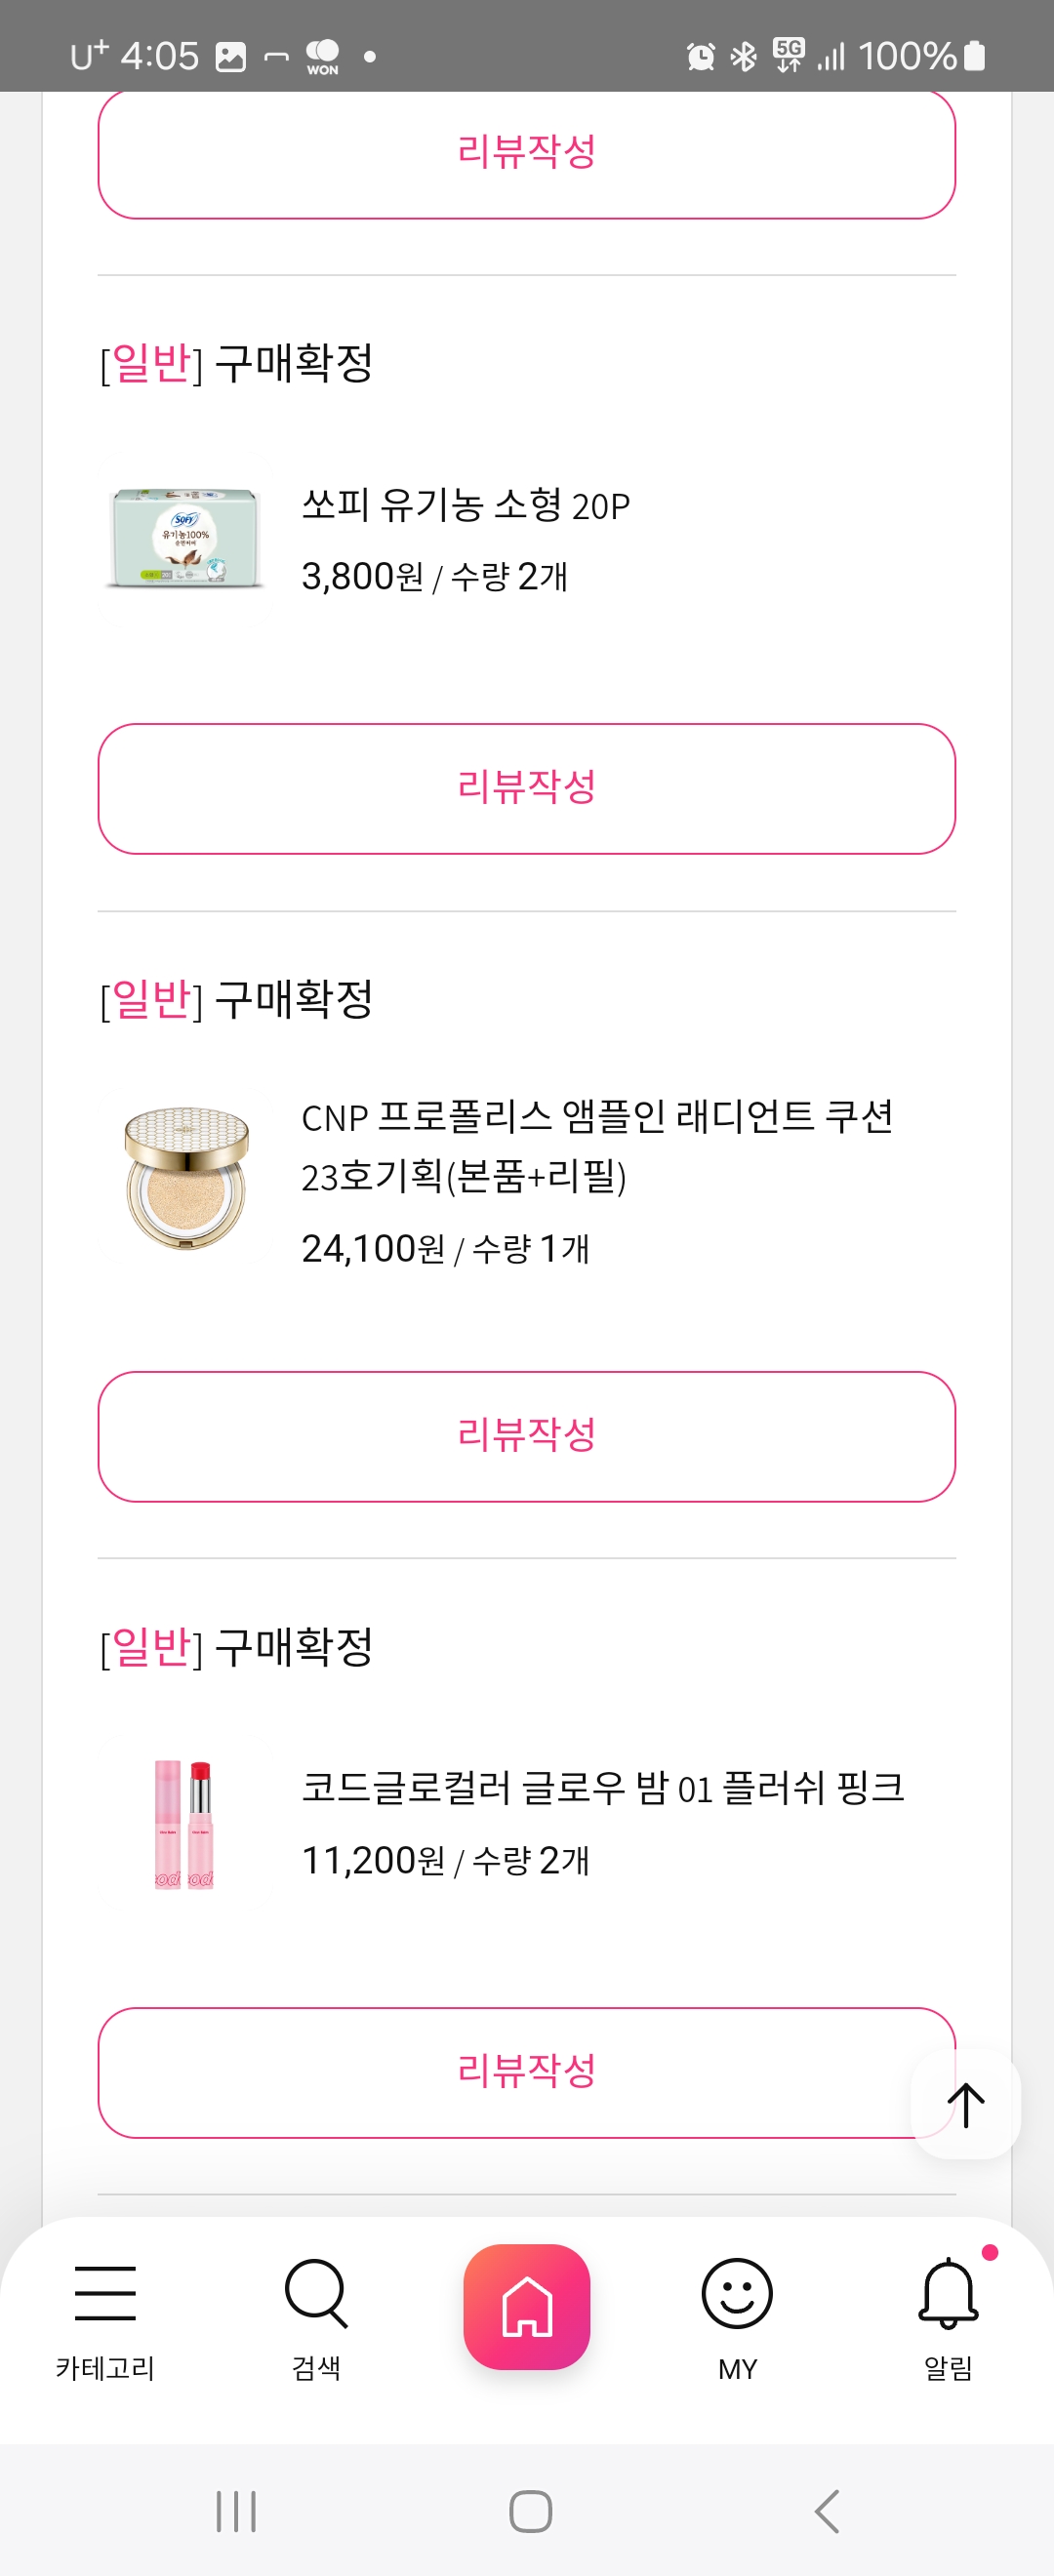Open pink glow balm product image
The height and width of the screenshot is (2576, 1054).
pyautogui.click(x=186, y=1822)
